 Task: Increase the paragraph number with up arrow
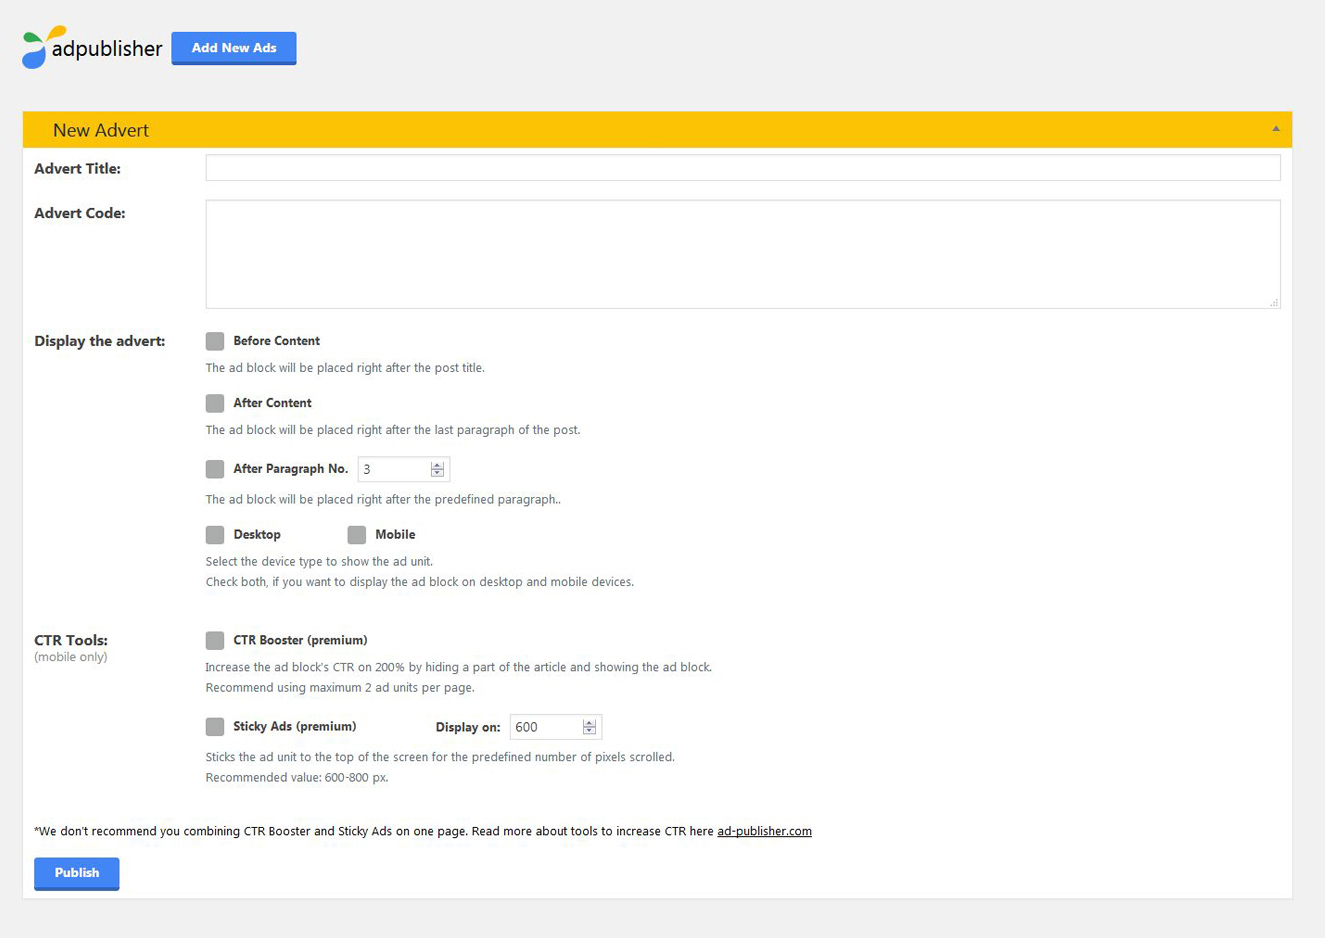point(437,465)
